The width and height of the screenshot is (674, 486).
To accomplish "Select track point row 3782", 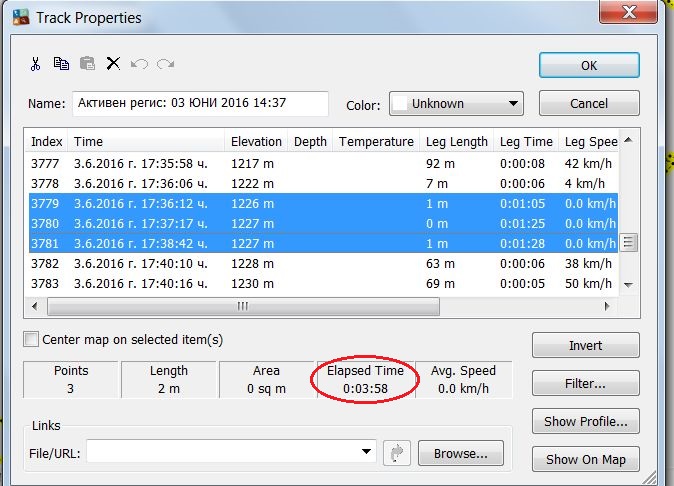I will coord(322,263).
